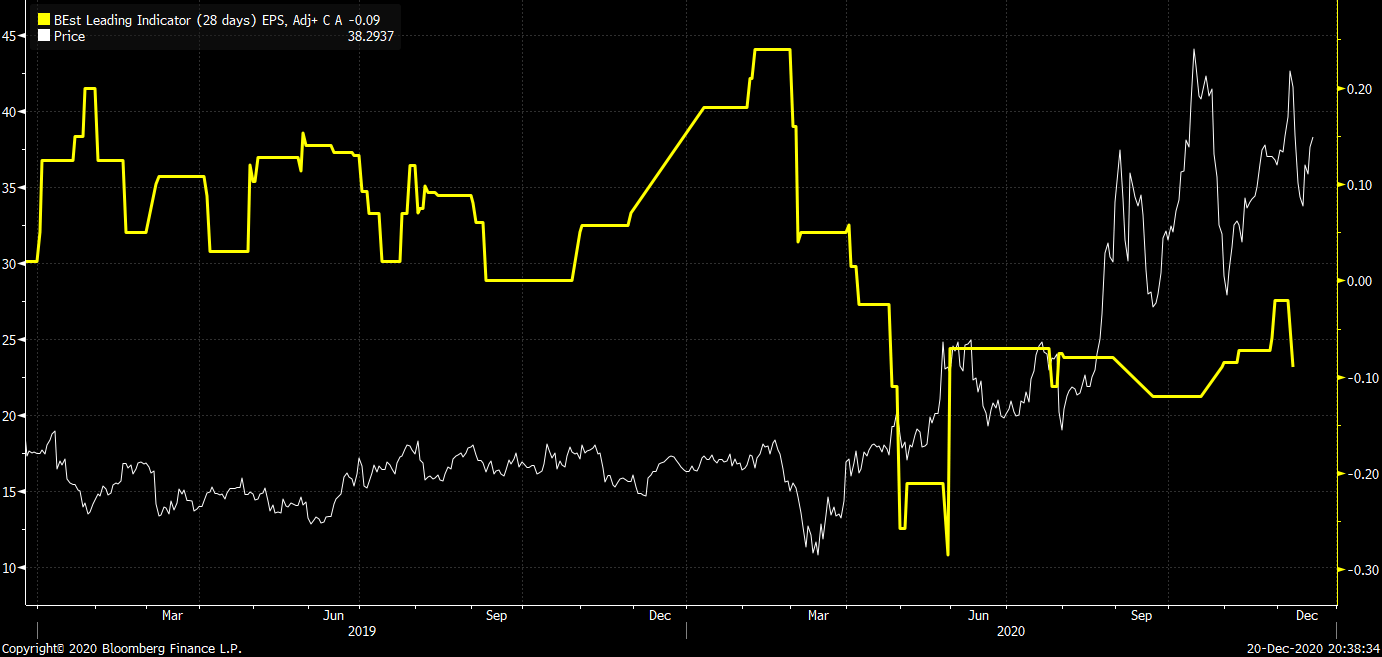Click the final Dec label at axis end

1307,615
